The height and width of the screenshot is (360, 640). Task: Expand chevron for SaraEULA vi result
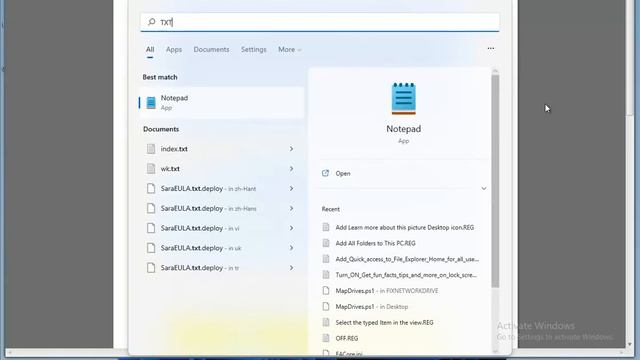click(x=291, y=228)
